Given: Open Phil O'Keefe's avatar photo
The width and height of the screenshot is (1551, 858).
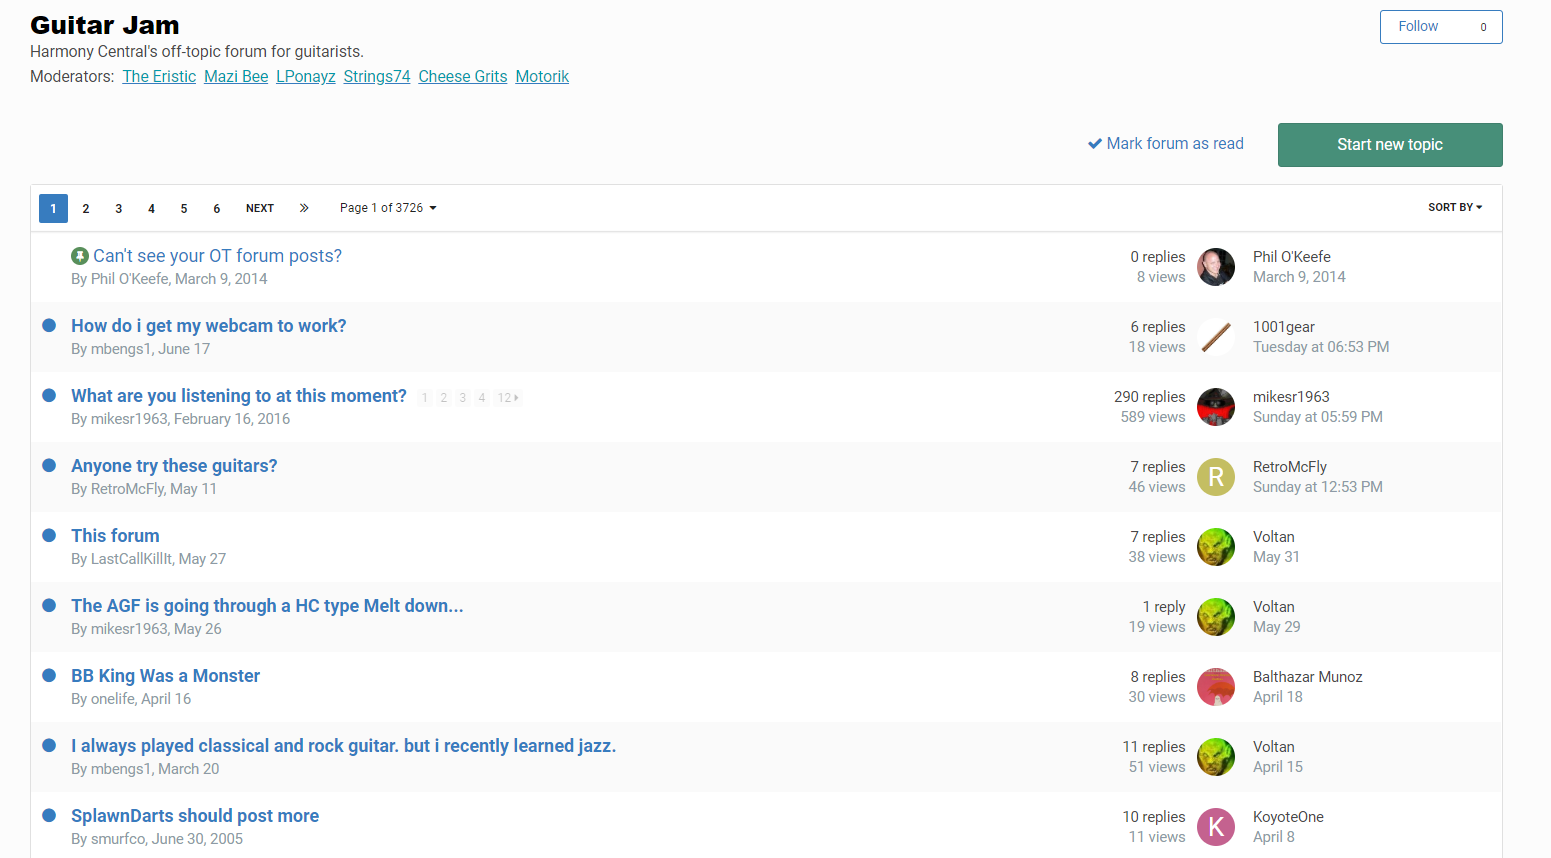Looking at the screenshot, I should tap(1216, 267).
